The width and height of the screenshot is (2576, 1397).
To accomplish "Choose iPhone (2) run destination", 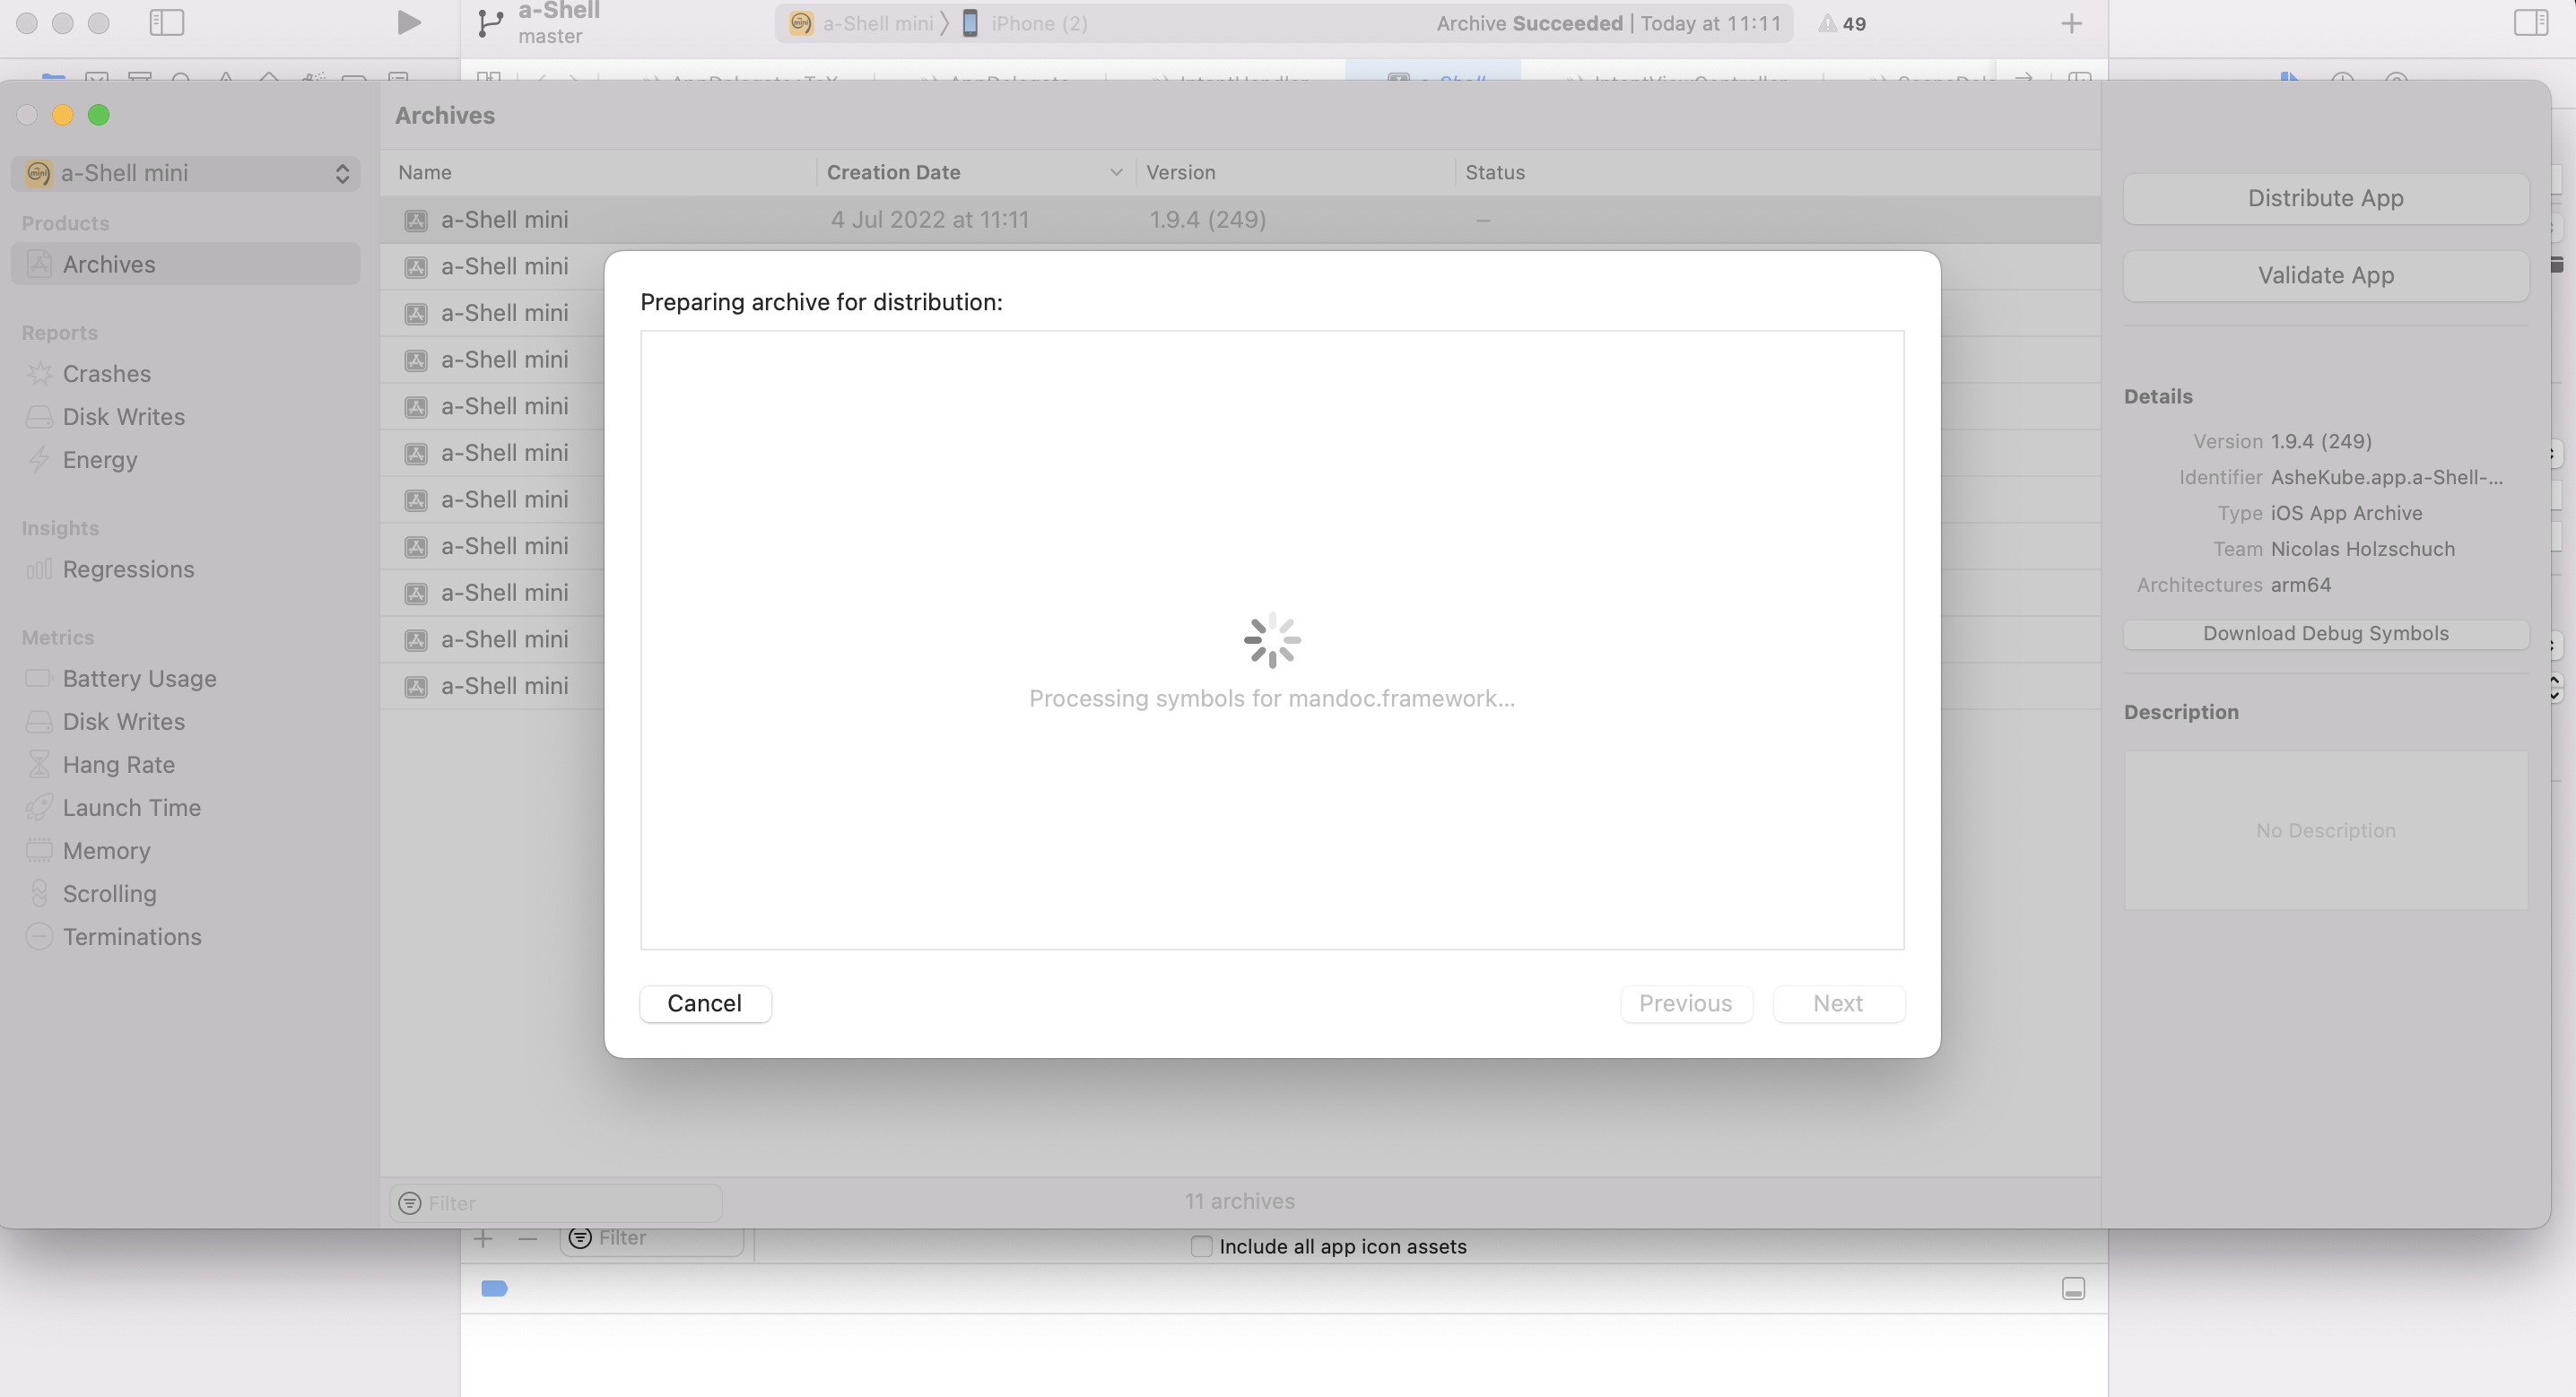I will pos(1025,23).
